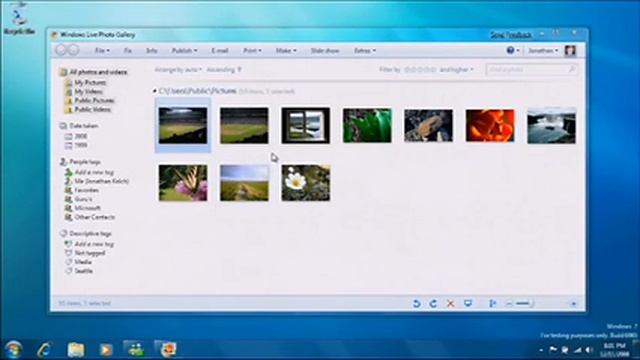Select Me (Jonathan) people tag
This screenshot has height=360, width=640.
[x=102, y=181]
